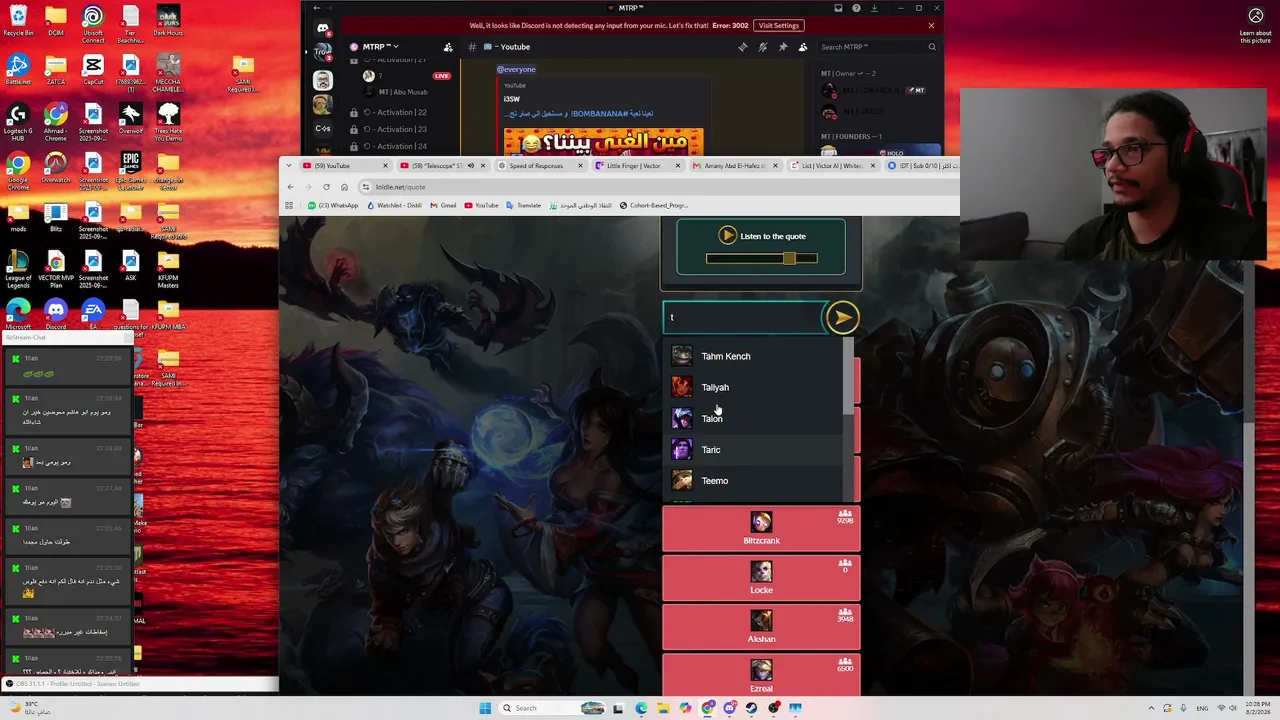Viewport: 1280px width, 720px height.
Task: Open Discord help icon
Action: [856, 8]
